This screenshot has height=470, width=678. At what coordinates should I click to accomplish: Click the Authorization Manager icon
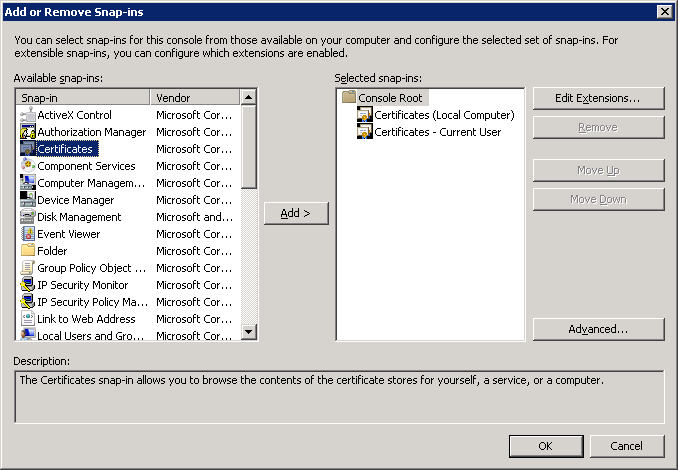(x=28, y=132)
